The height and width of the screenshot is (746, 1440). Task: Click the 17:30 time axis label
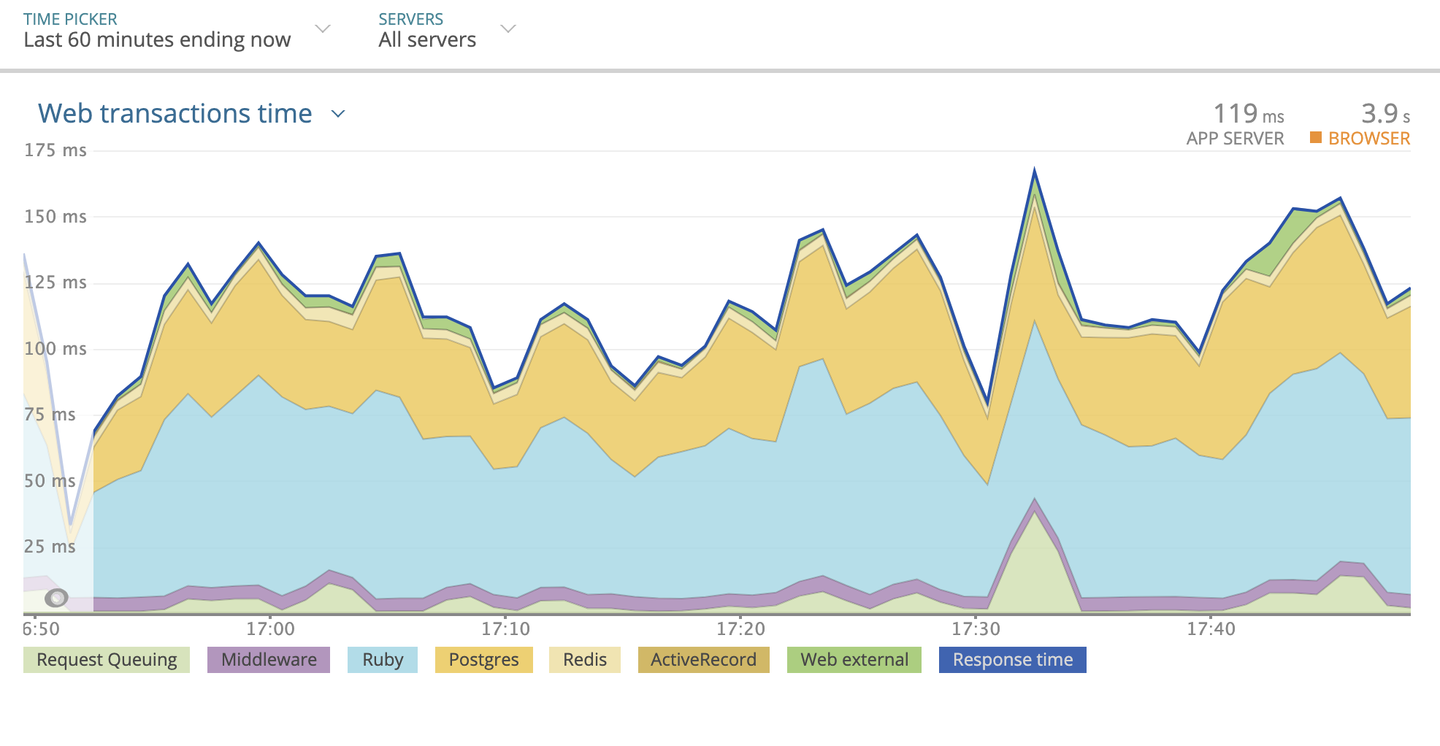pos(976,629)
